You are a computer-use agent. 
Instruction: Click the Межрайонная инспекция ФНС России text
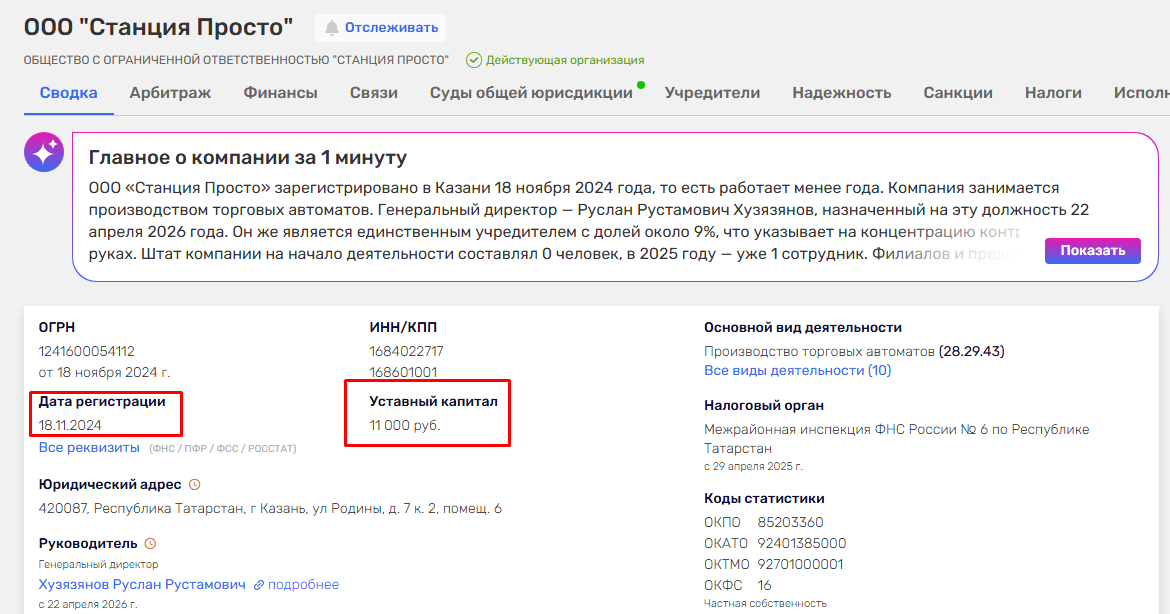click(897, 439)
